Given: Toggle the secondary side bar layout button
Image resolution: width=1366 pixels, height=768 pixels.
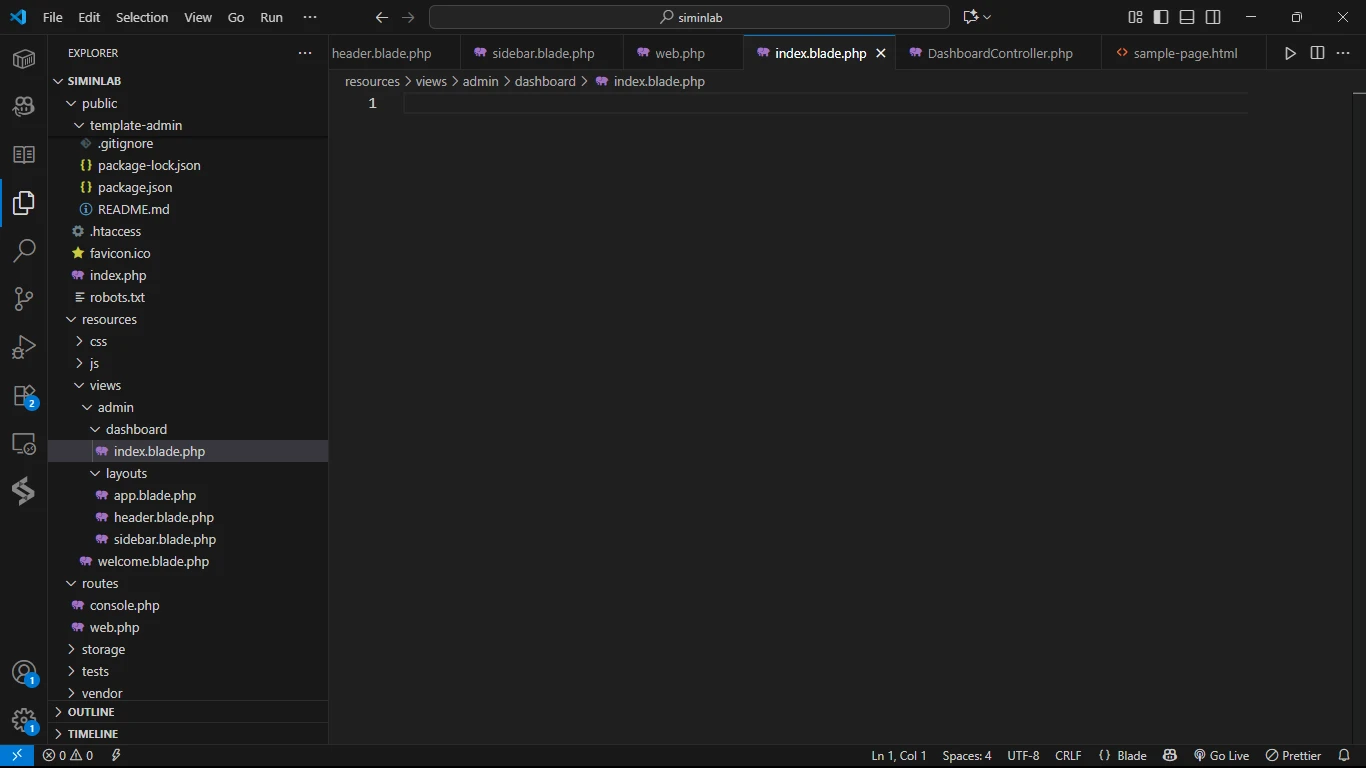Looking at the screenshot, I should coord(1213,17).
